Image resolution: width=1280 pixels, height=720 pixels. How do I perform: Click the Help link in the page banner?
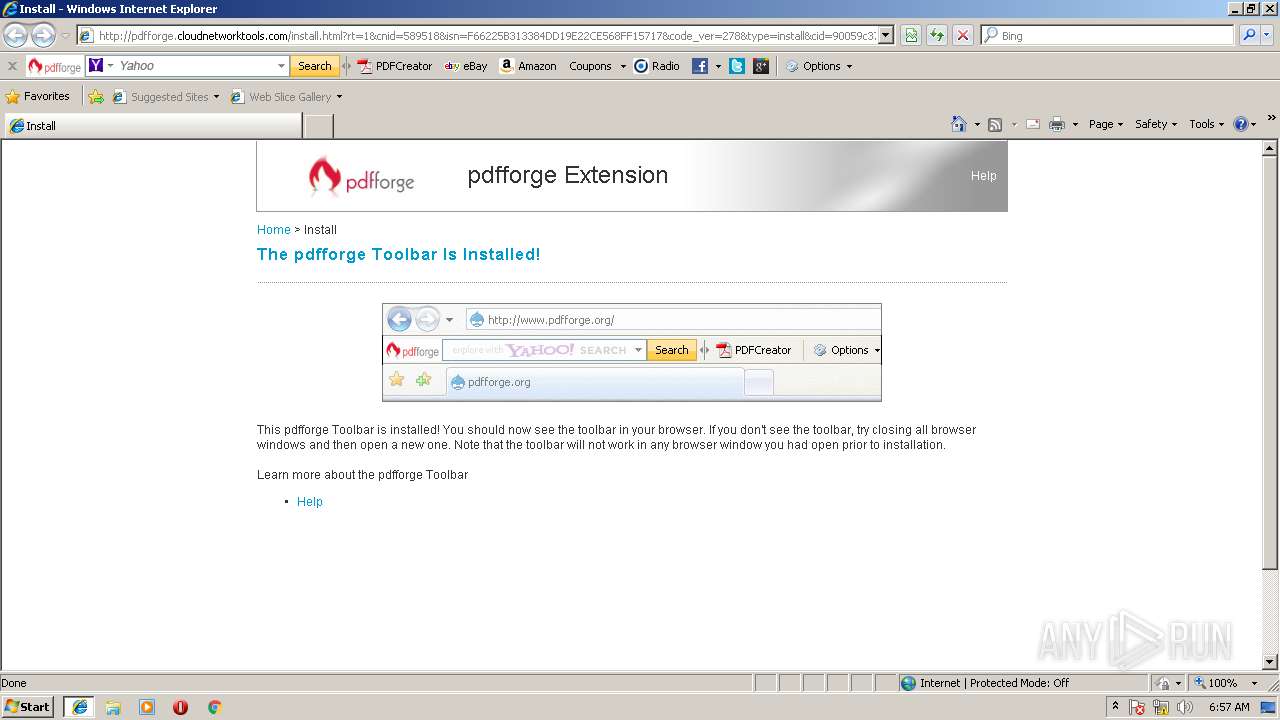coord(983,175)
